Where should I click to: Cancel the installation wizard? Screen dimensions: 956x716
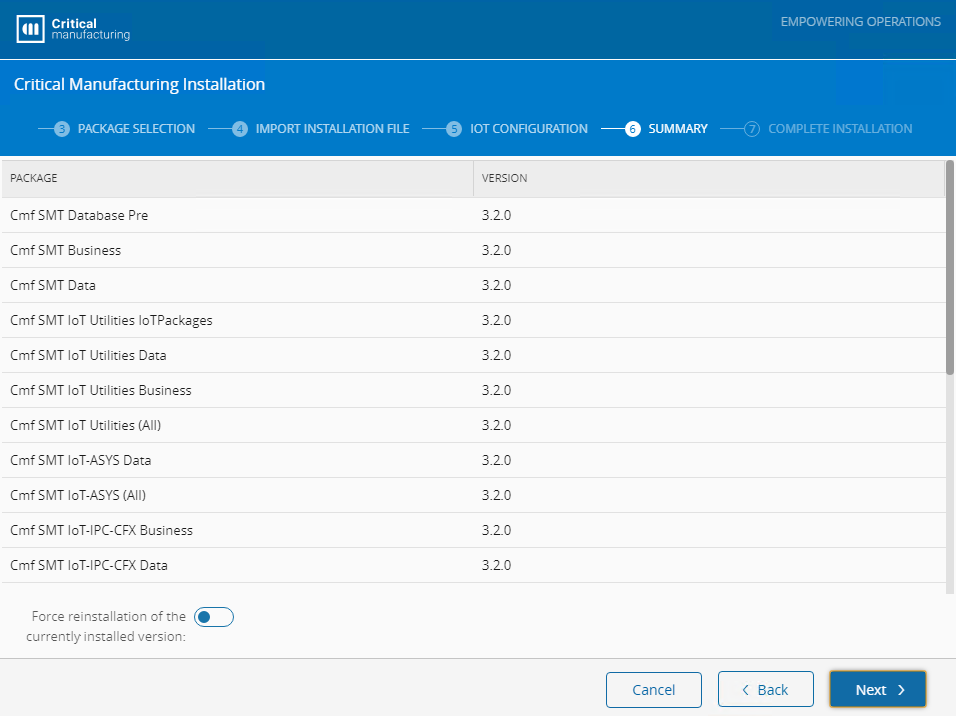coord(653,690)
